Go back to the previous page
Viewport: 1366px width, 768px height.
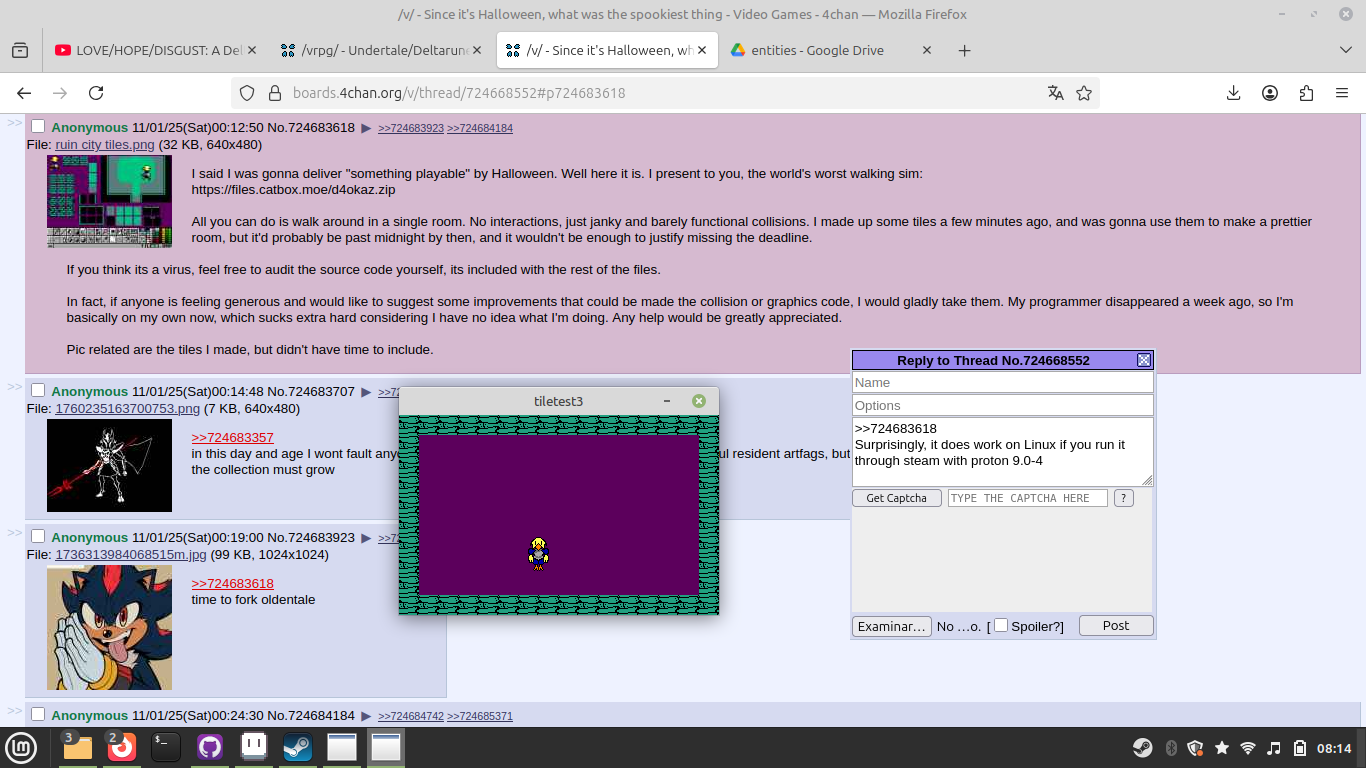[24, 93]
